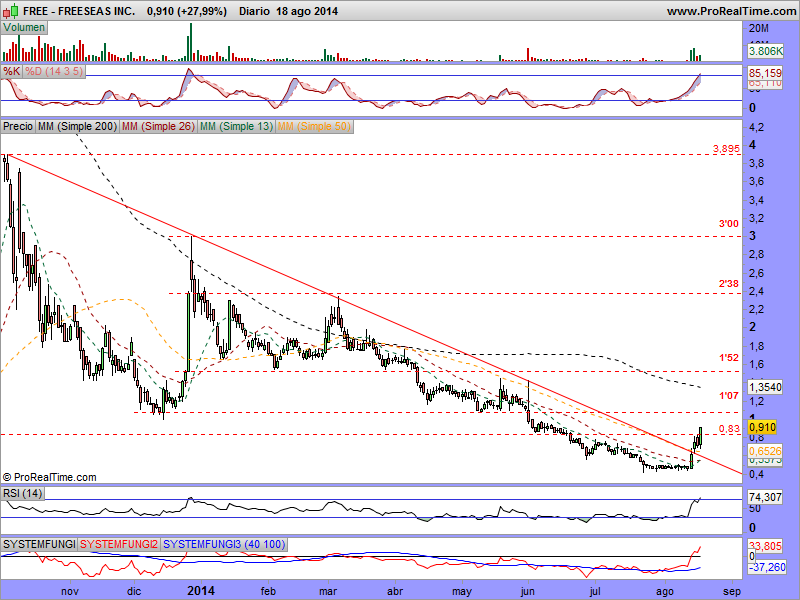Click the MM (Simple 13) moving average label
Viewport: 800px width, 600px height.
coord(236,127)
